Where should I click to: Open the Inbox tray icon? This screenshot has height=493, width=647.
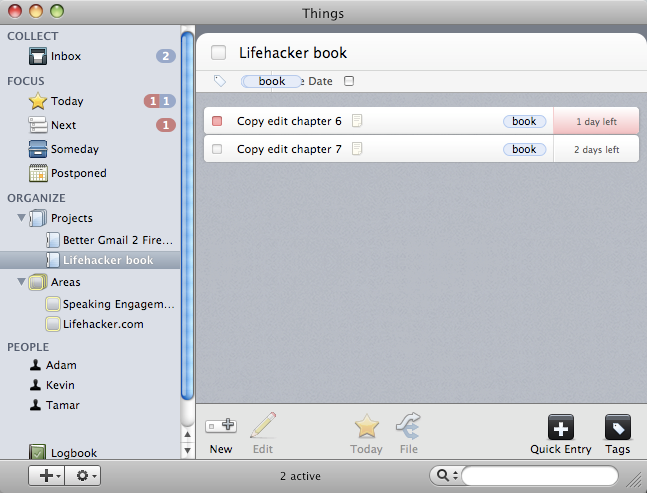tap(38, 56)
